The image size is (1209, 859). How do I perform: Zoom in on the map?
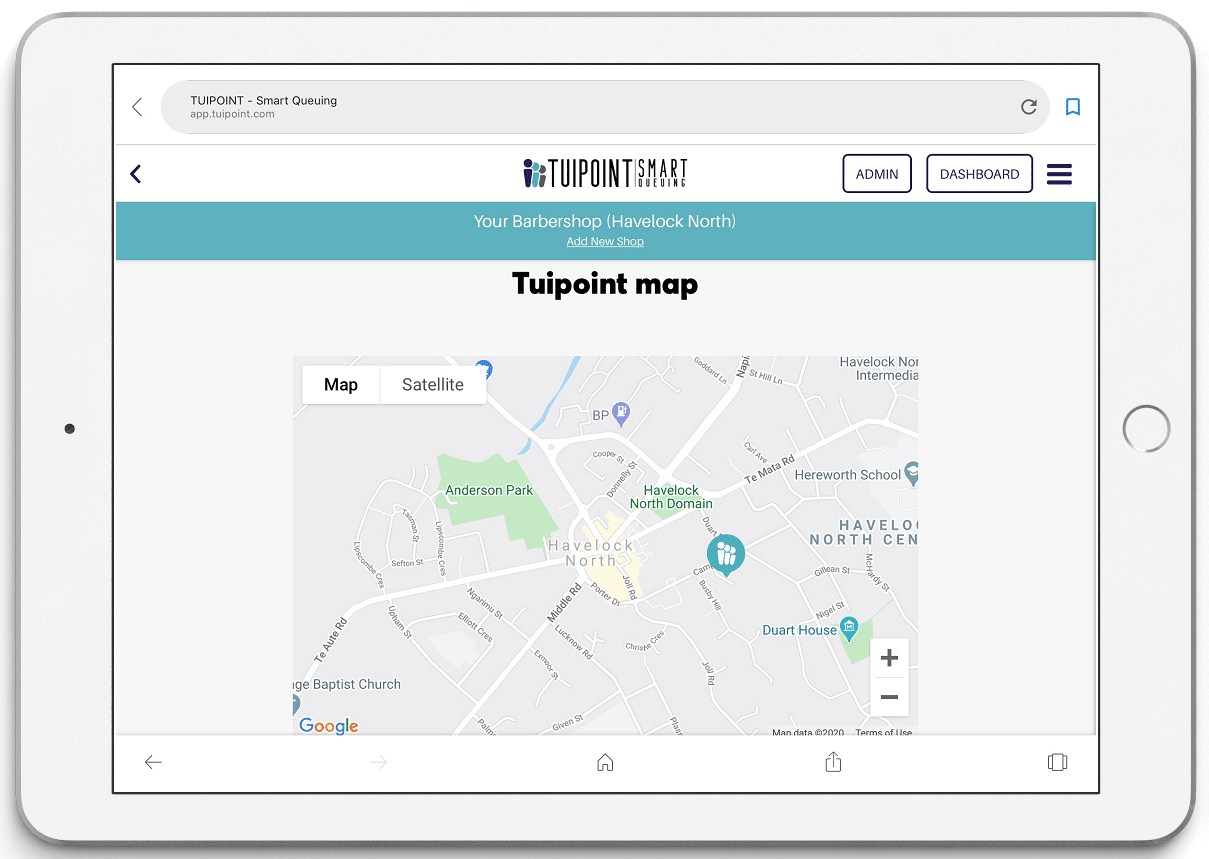[x=889, y=658]
